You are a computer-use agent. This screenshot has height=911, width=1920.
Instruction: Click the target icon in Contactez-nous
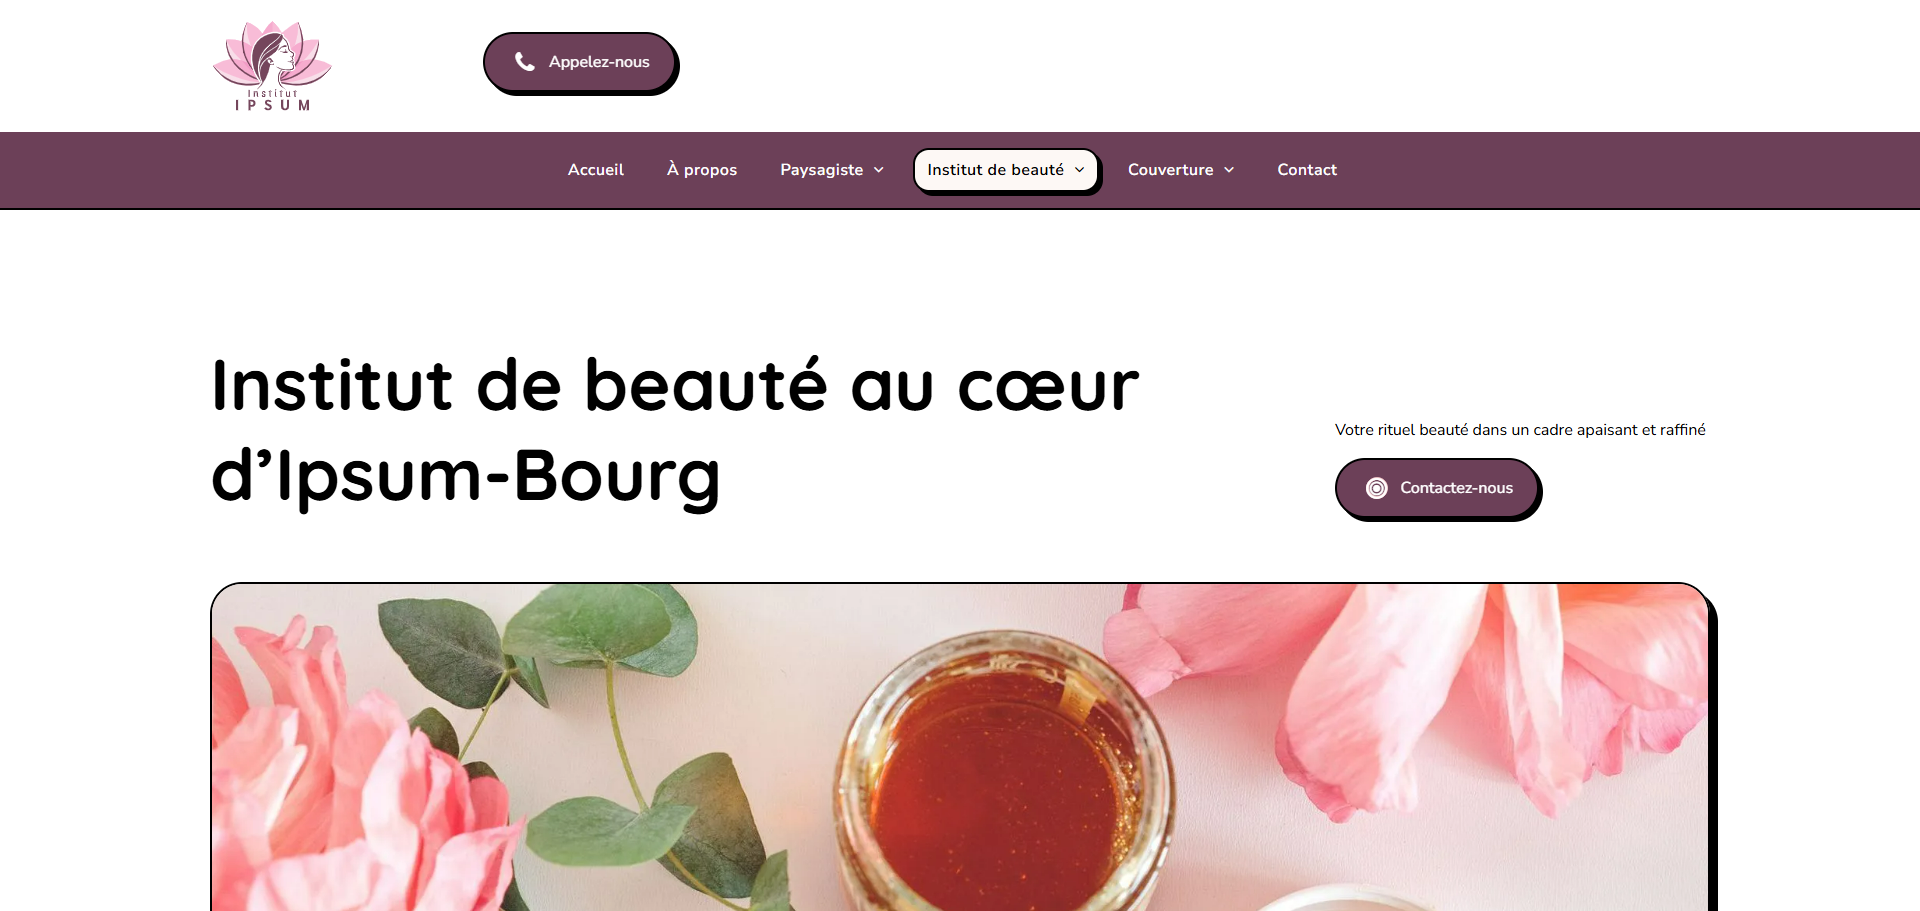click(x=1377, y=488)
